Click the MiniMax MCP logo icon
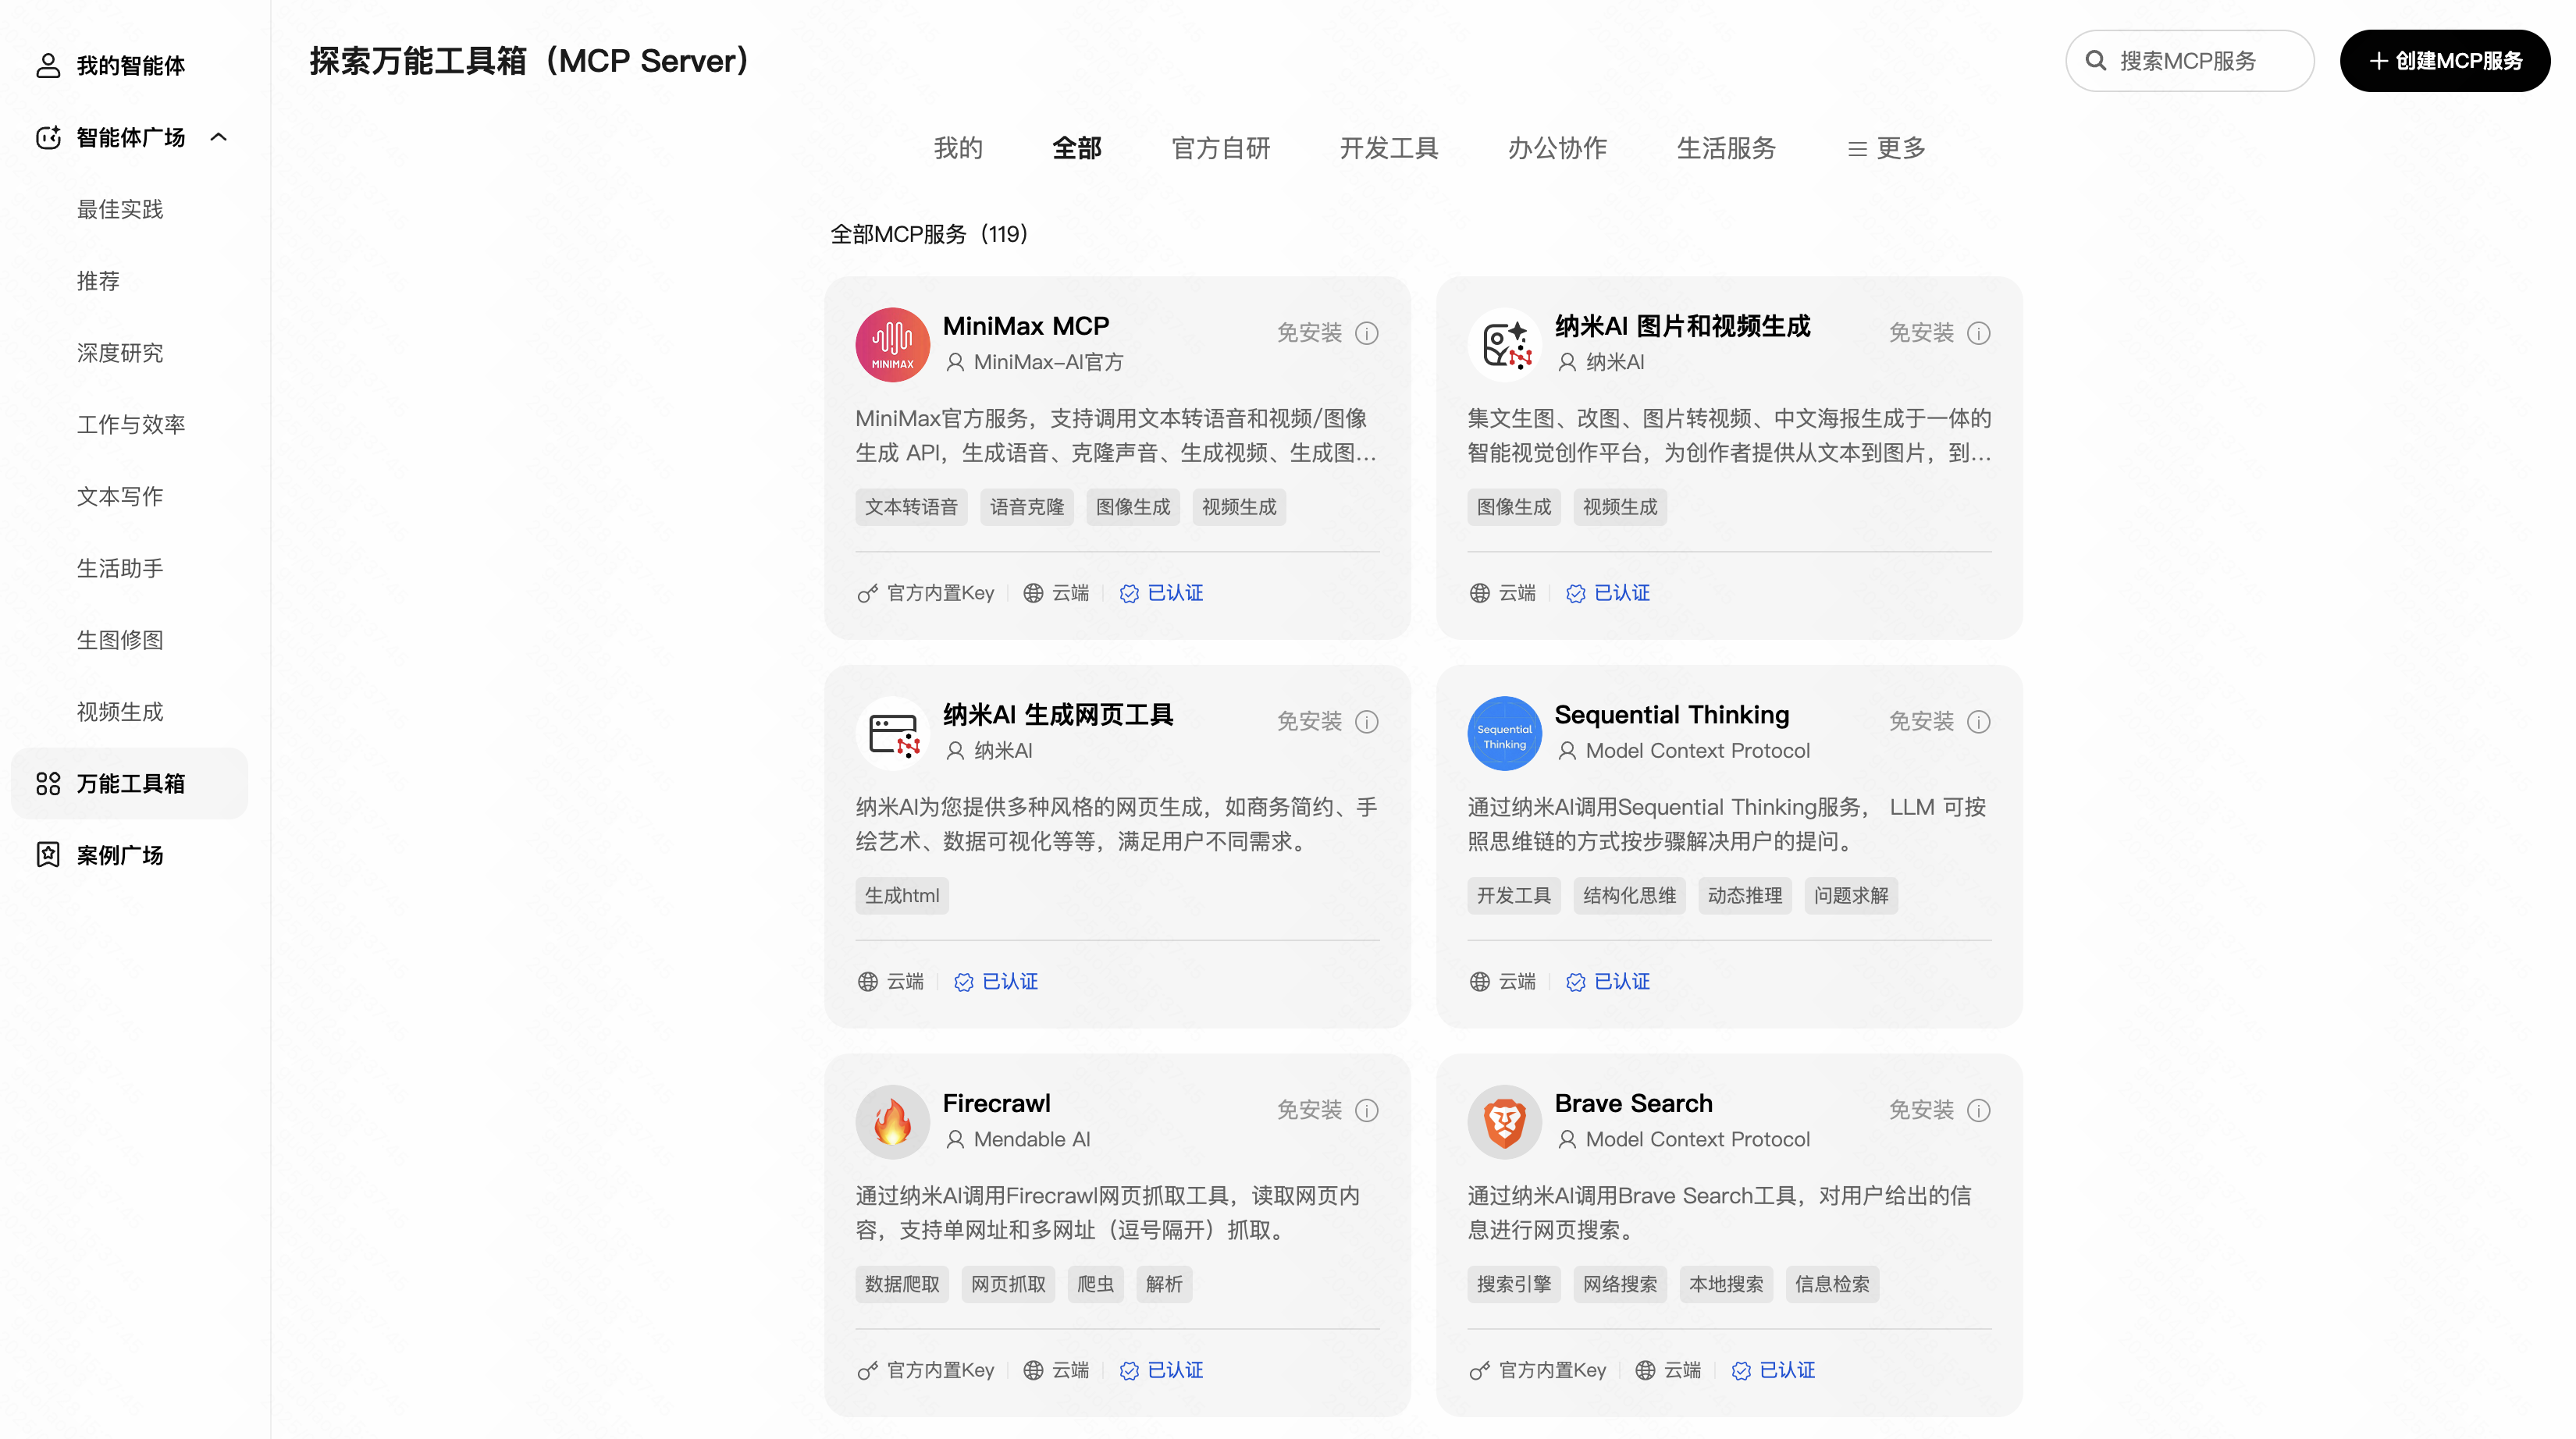Viewport: 2576px width, 1439px height. click(892, 344)
